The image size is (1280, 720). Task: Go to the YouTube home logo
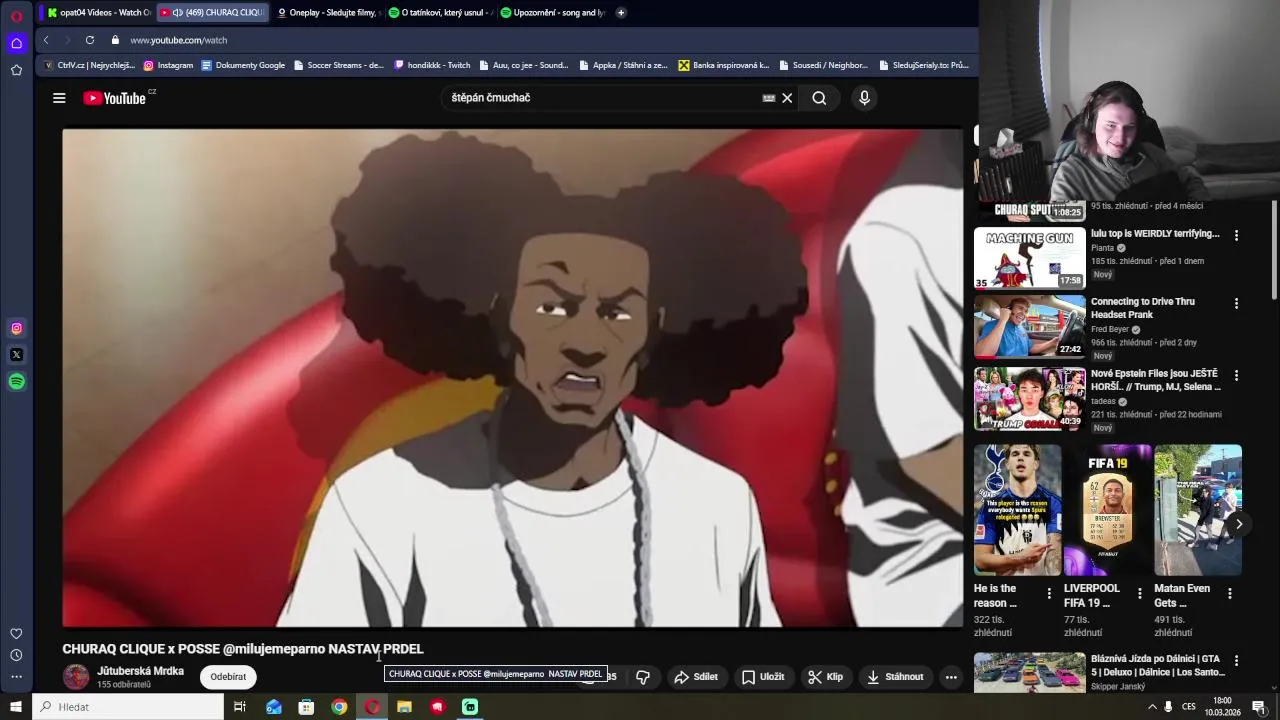115,98
